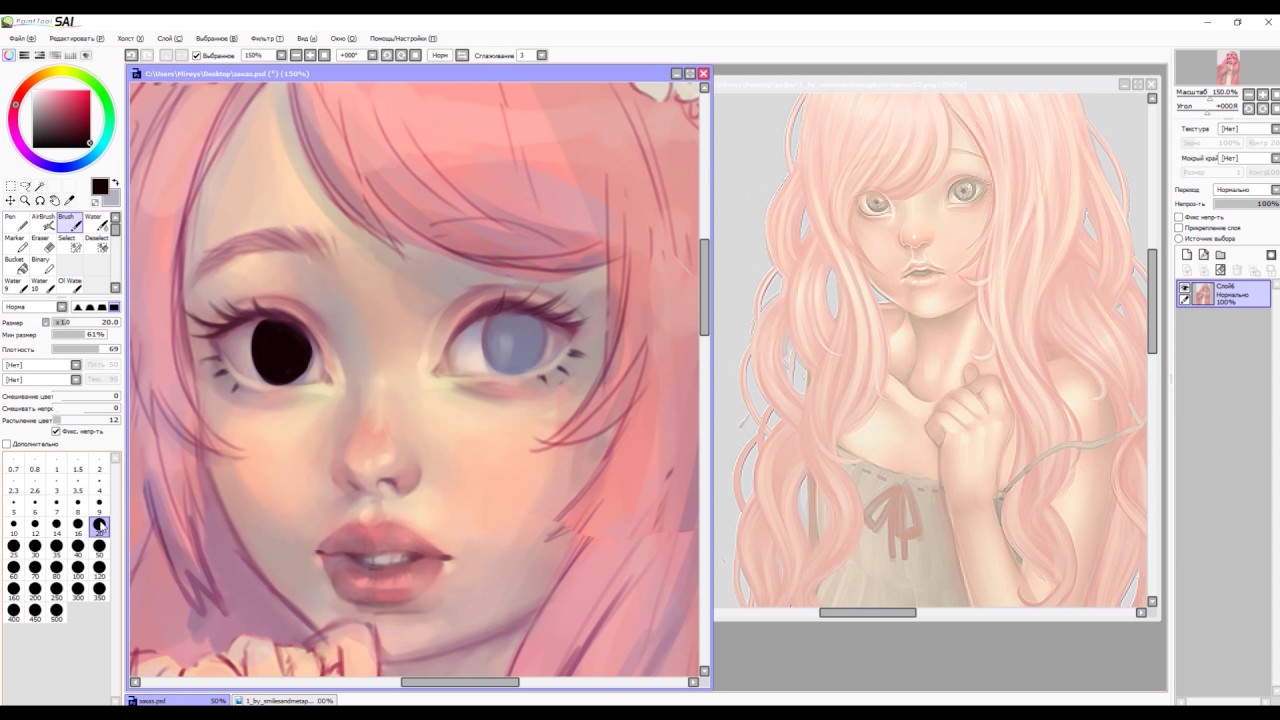Choose the lasso selection tool
Screen dimensions: 1280x720
pyautogui.click(x=25, y=186)
